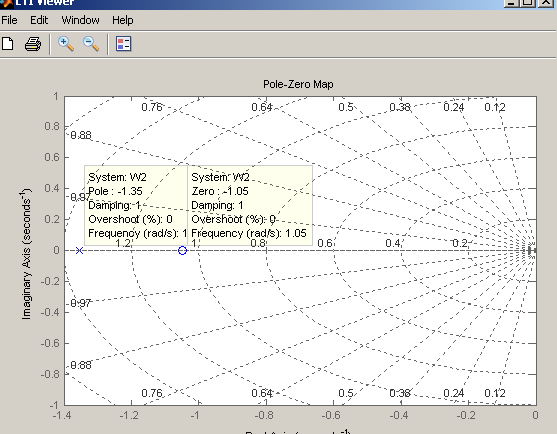Click the Zero -1.05 data tip
This screenshot has height=434, width=557.
pyautogui.click(x=250, y=205)
